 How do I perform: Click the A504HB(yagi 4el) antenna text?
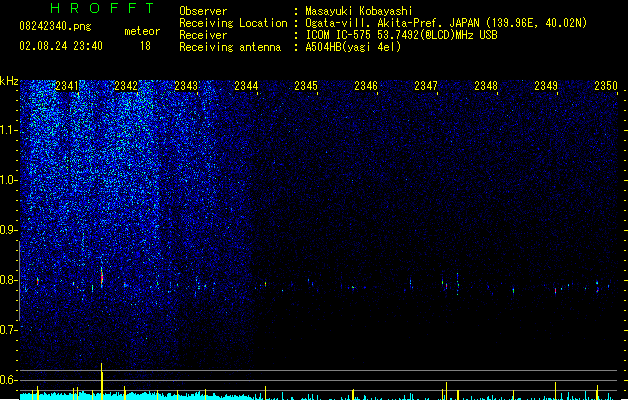(x=353, y=47)
